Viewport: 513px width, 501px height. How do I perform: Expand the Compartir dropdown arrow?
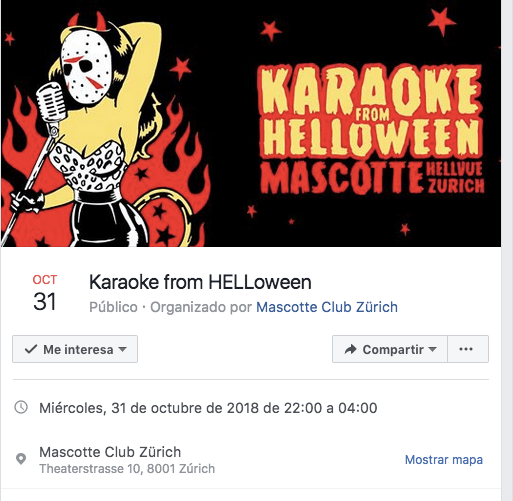tap(432, 349)
